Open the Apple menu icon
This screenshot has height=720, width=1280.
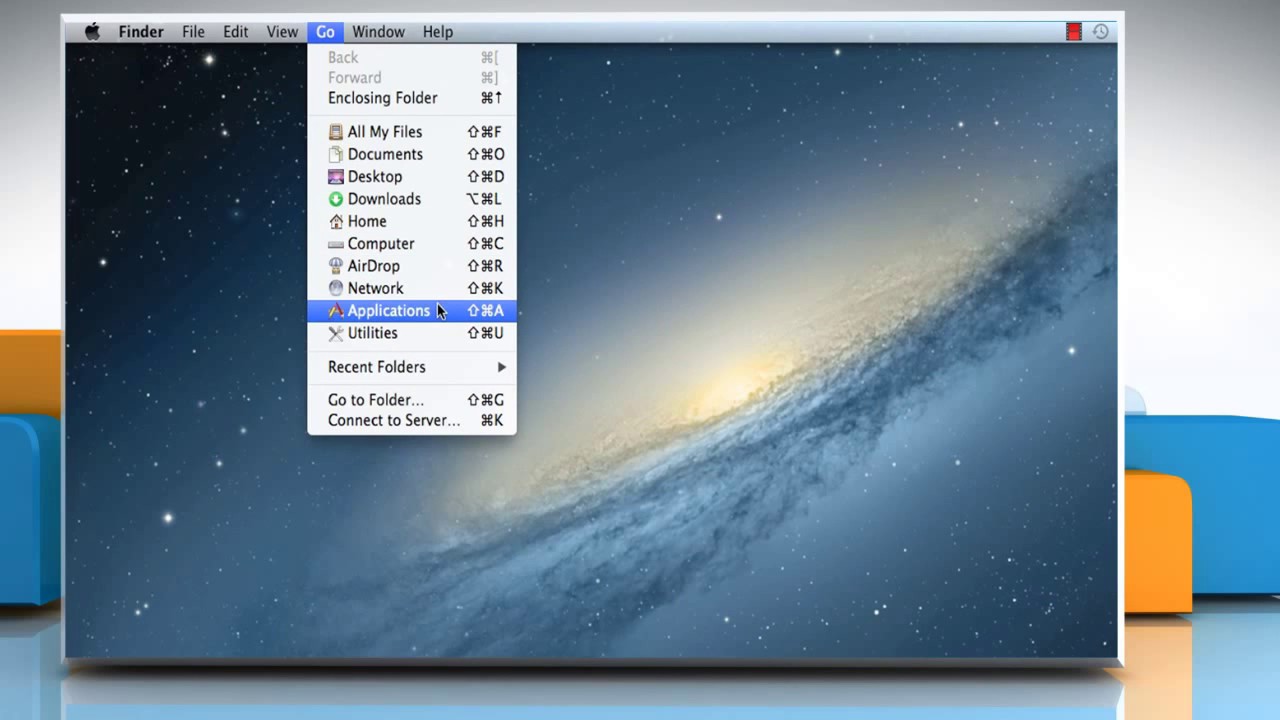coord(92,32)
